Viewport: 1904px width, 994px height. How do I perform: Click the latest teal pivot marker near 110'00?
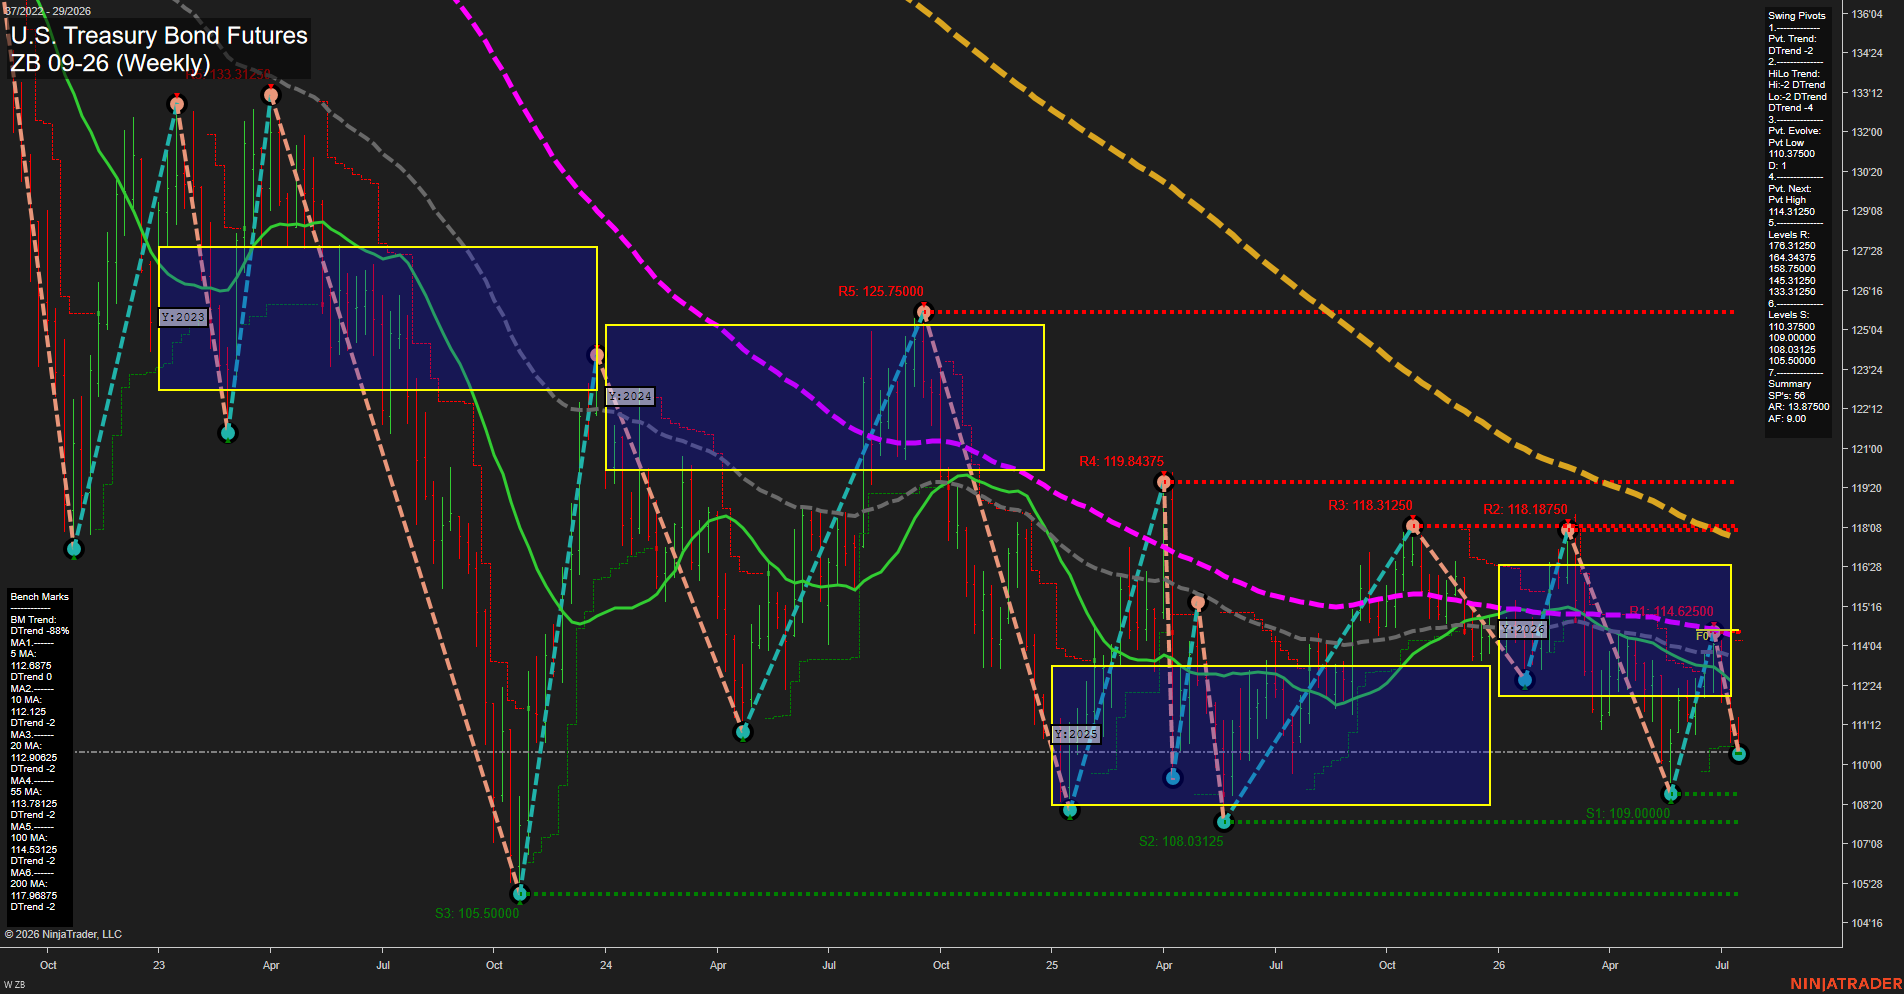coord(1738,754)
